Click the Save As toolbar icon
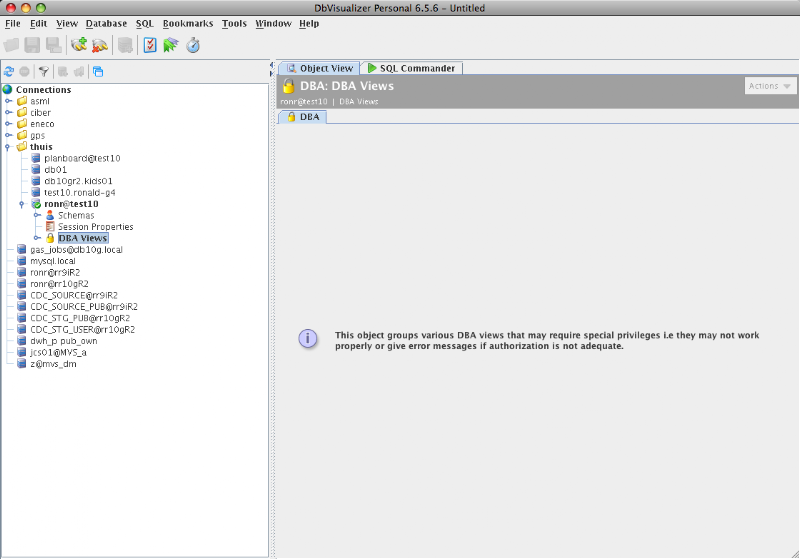The image size is (800, 559). pos(54,45)
